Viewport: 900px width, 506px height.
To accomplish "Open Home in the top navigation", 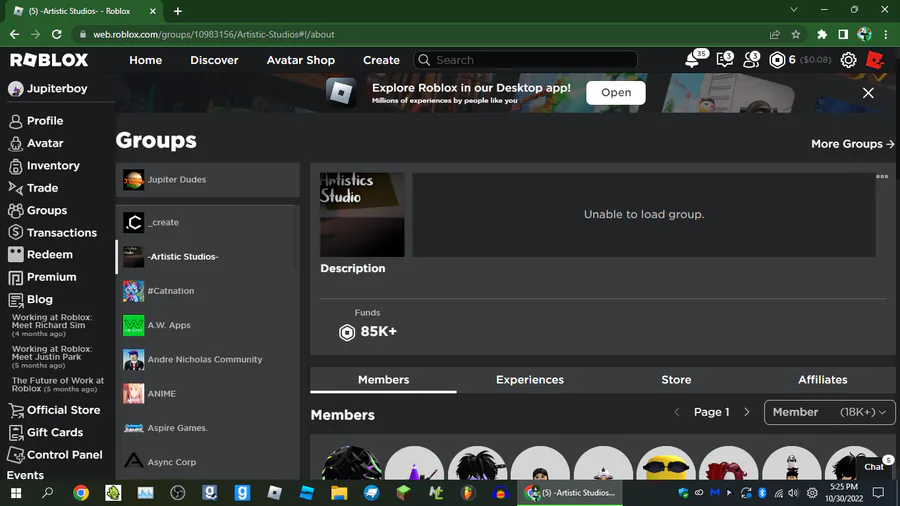I will pyautogui.click(x=145, y=60).
